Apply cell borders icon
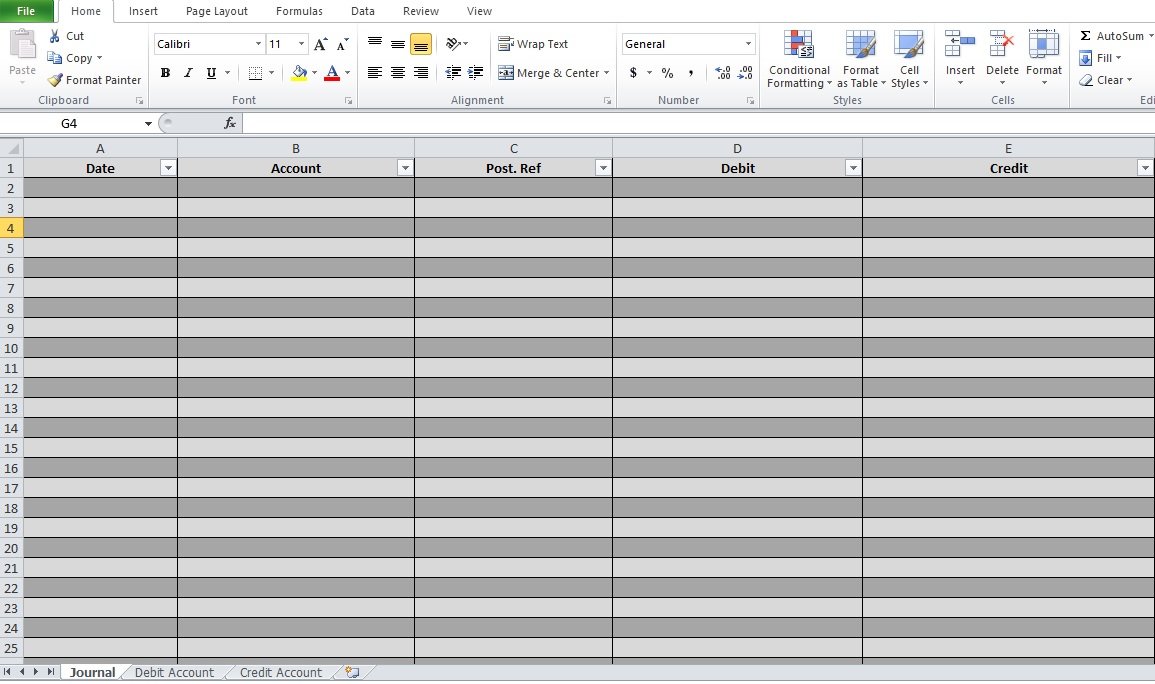Image resolution: width=1155 pixels, height=684 pixels. [256, 73]
